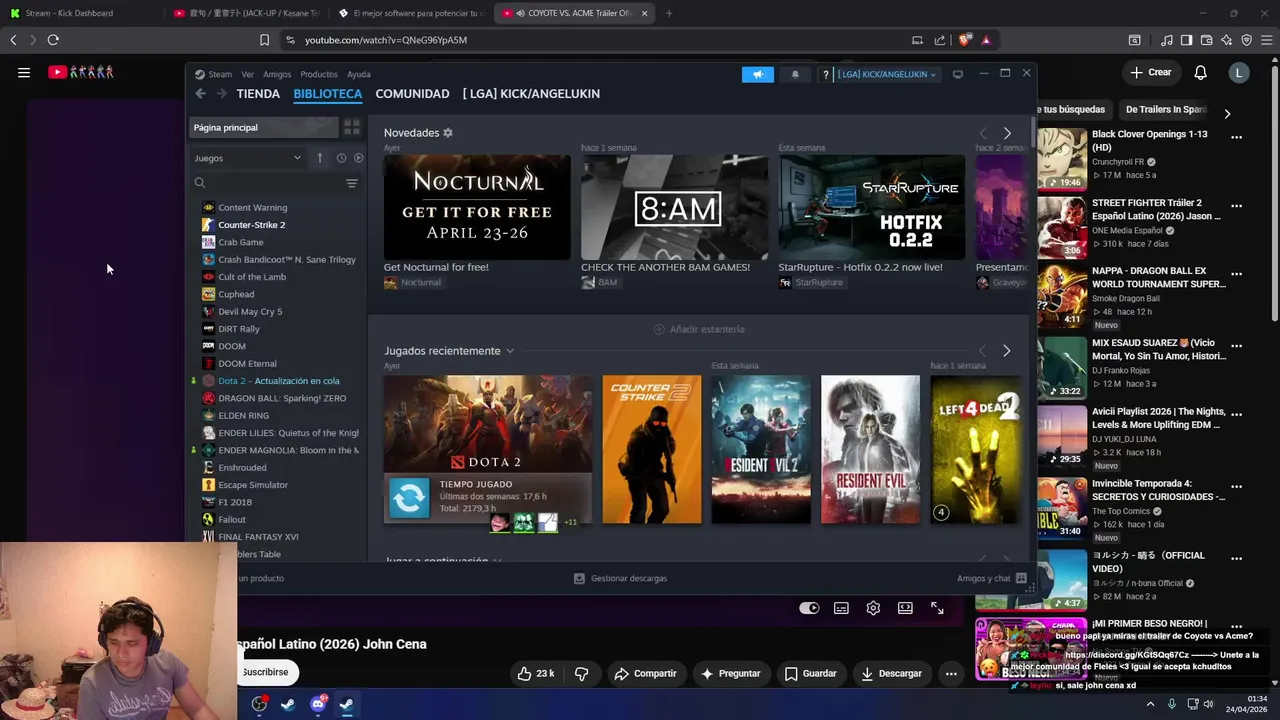
Task: Filter library by ready-to-play icon
Action: tap(358, 158)
